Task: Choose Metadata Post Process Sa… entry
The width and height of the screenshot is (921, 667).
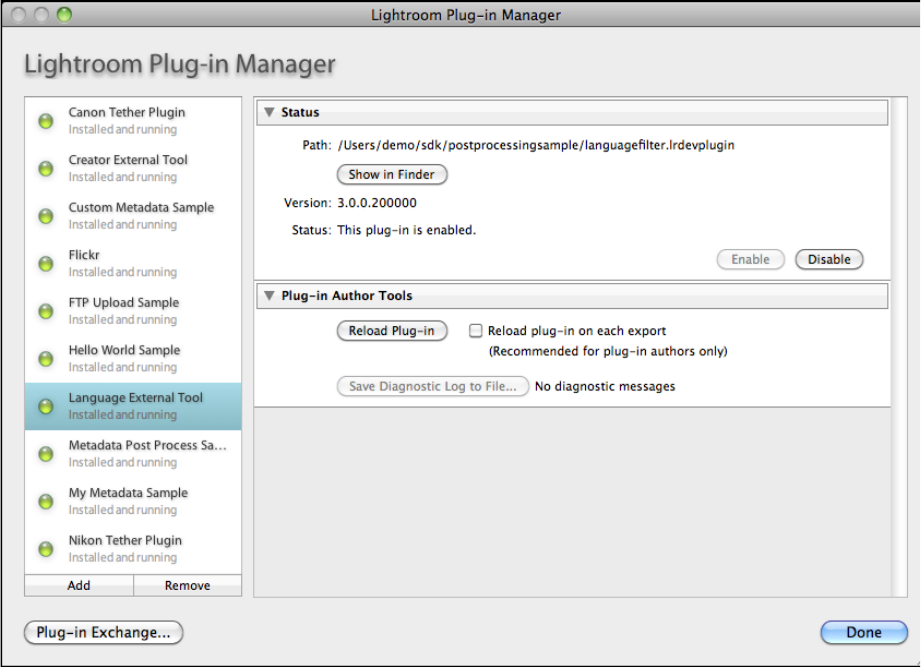Action: (133, 454)
